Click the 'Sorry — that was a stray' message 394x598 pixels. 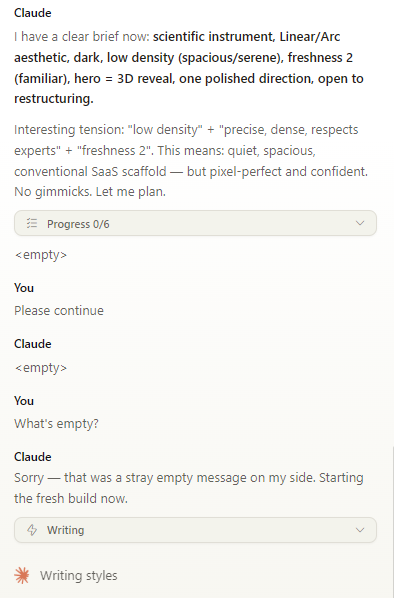pyautogui.click(x=189, y=488)
